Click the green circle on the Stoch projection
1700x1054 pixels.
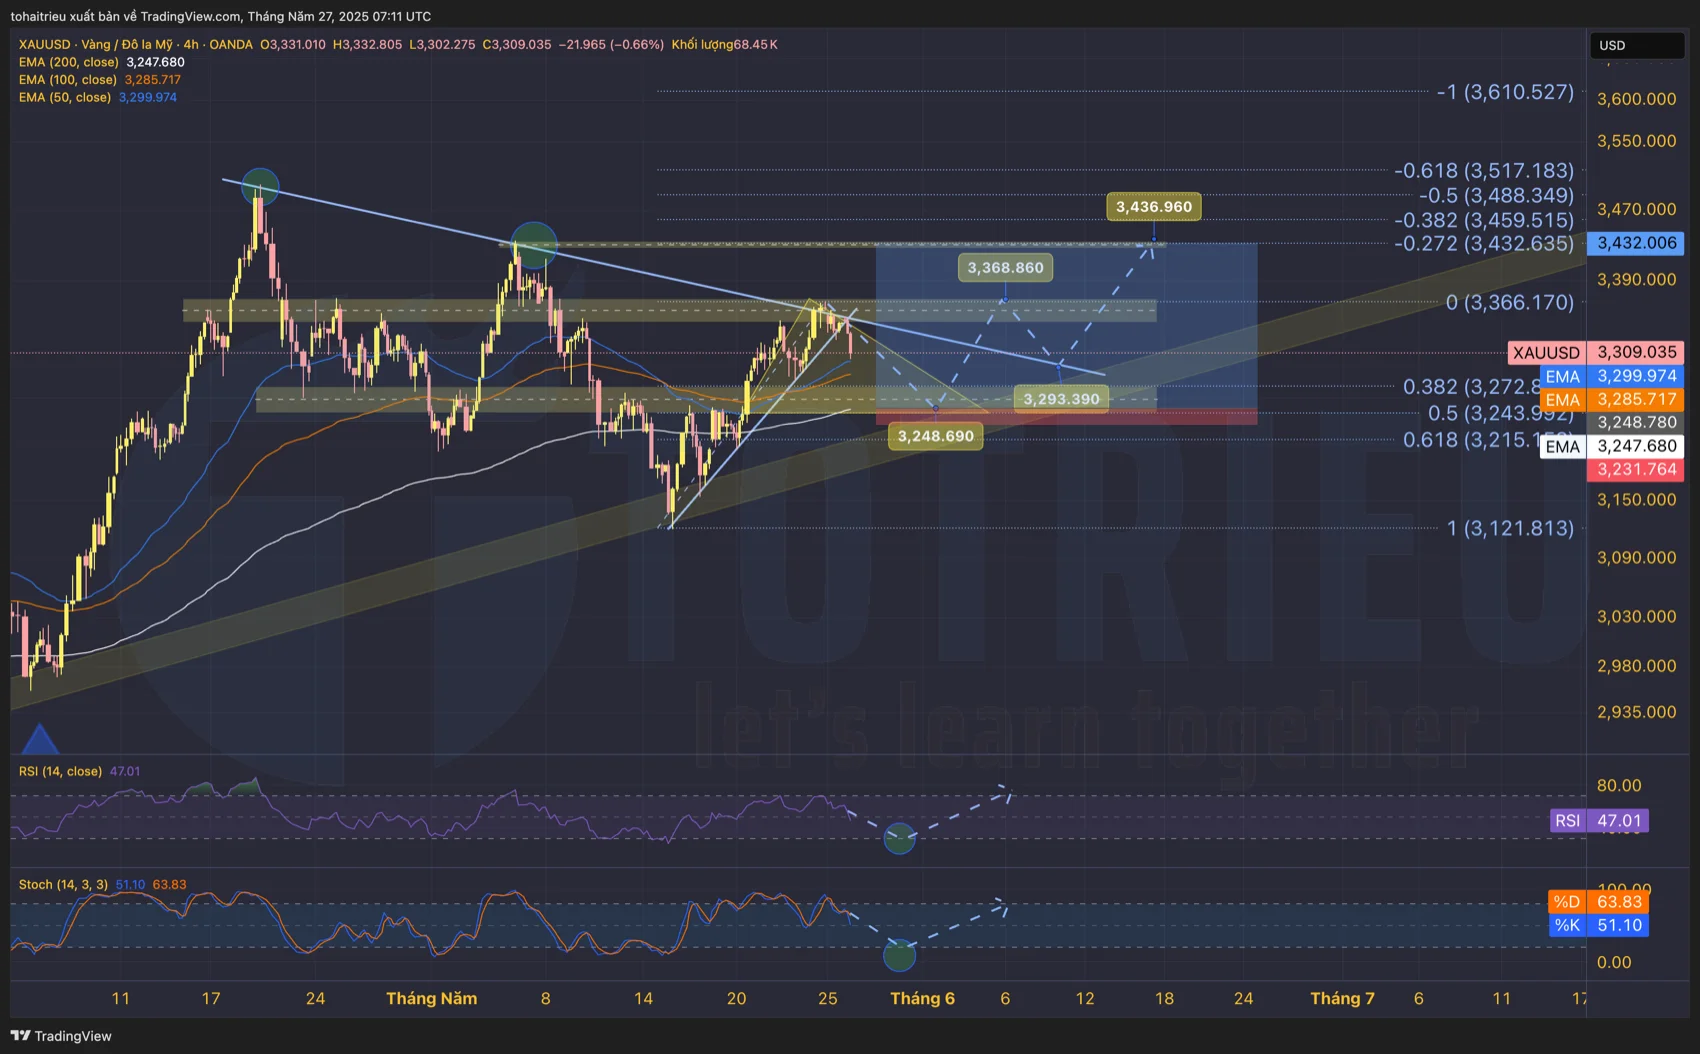[x=899, y=956]
